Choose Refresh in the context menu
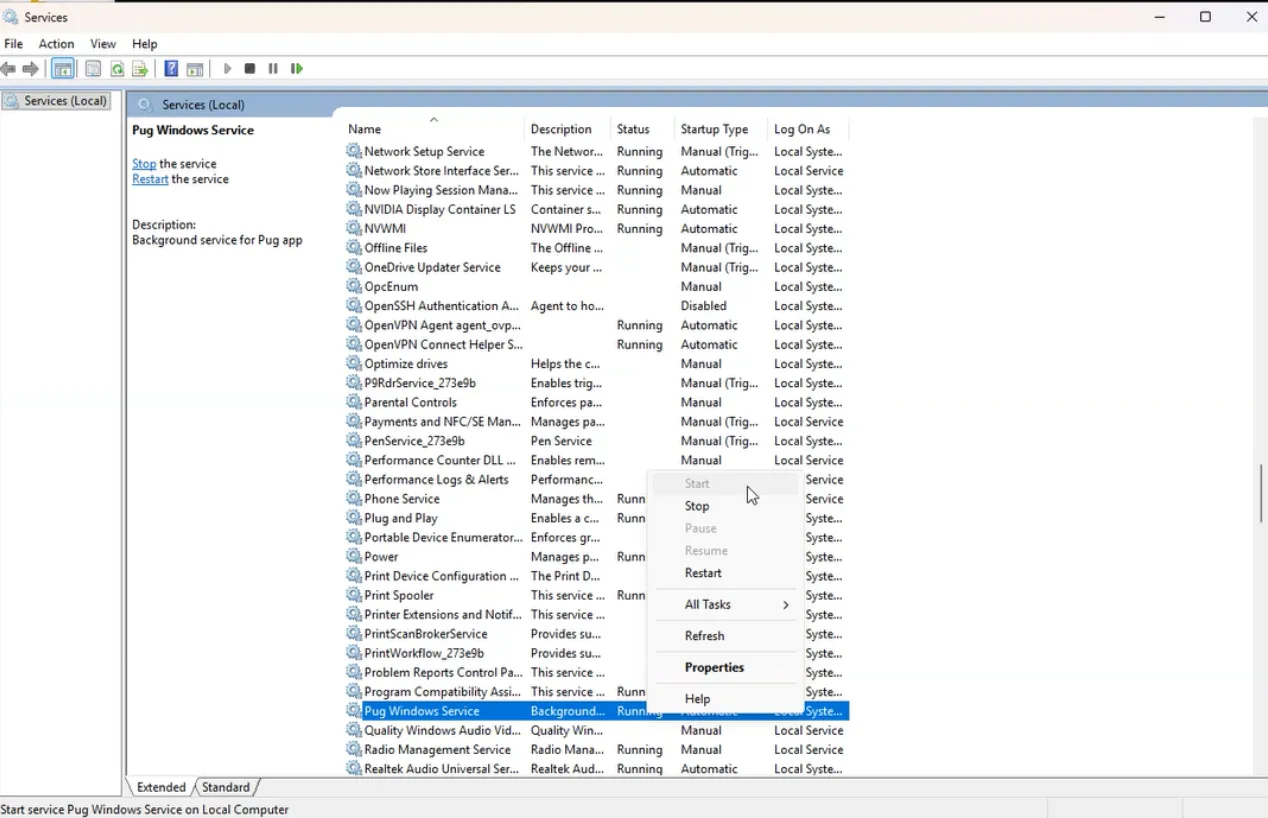The height and width of the screenshot is (818, 1268). [726, 636]
